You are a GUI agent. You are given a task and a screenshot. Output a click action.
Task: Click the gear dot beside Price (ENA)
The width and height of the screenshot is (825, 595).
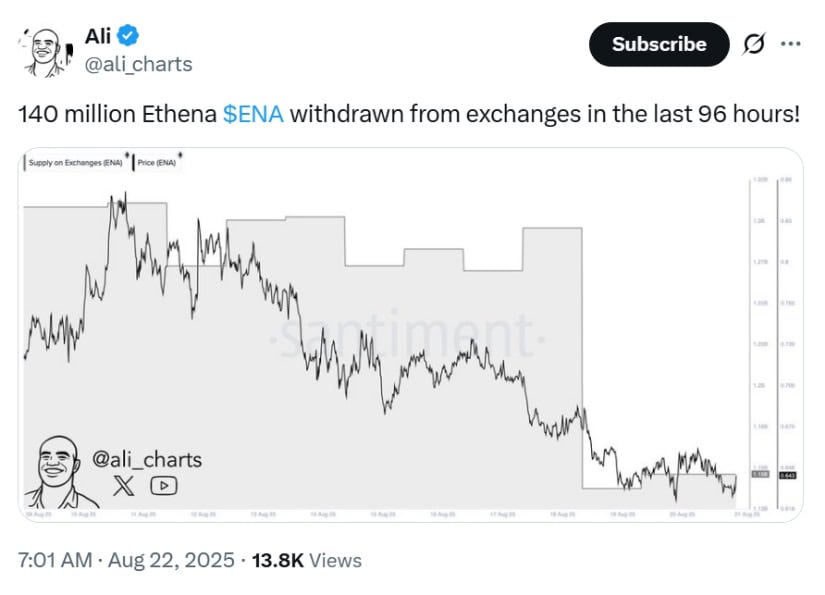coord(180,155)
